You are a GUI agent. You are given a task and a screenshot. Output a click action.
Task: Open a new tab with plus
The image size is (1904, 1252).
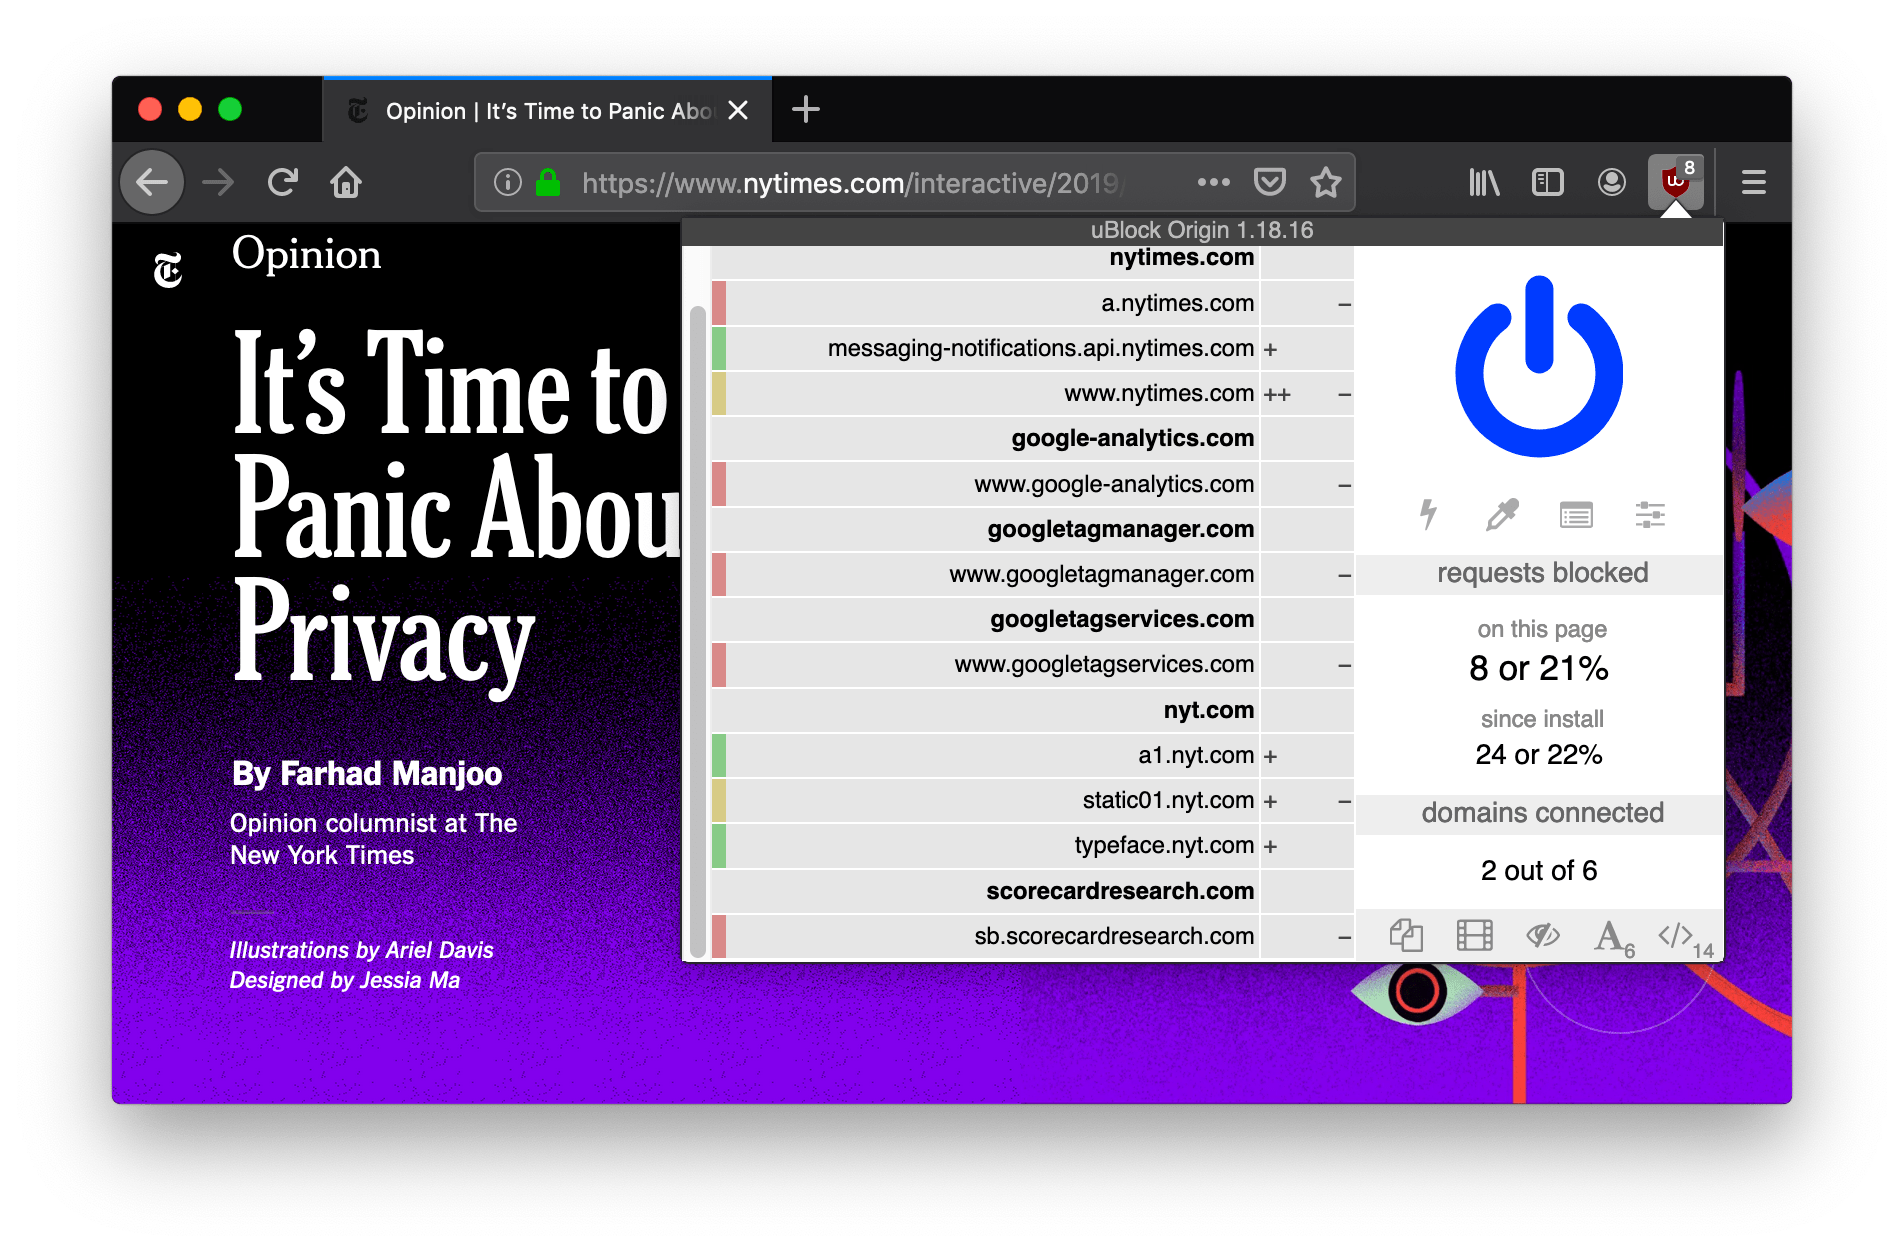tap(805, 109)
